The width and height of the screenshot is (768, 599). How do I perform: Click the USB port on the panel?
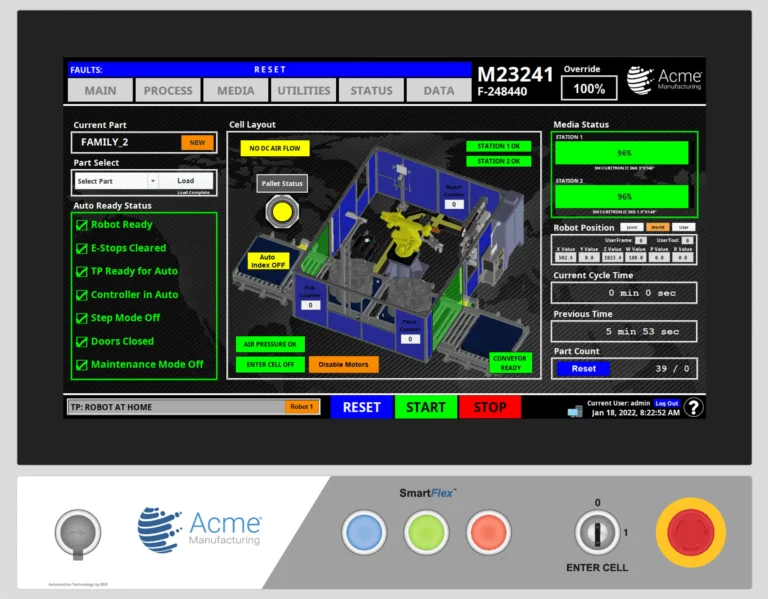(x=78, y=534)
